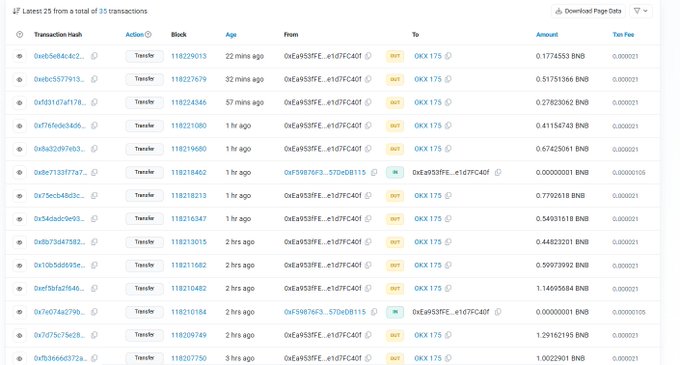The image size is (680, 365).
Task: Copy To address in block 118210184 row
Action: tap(498, 312)
